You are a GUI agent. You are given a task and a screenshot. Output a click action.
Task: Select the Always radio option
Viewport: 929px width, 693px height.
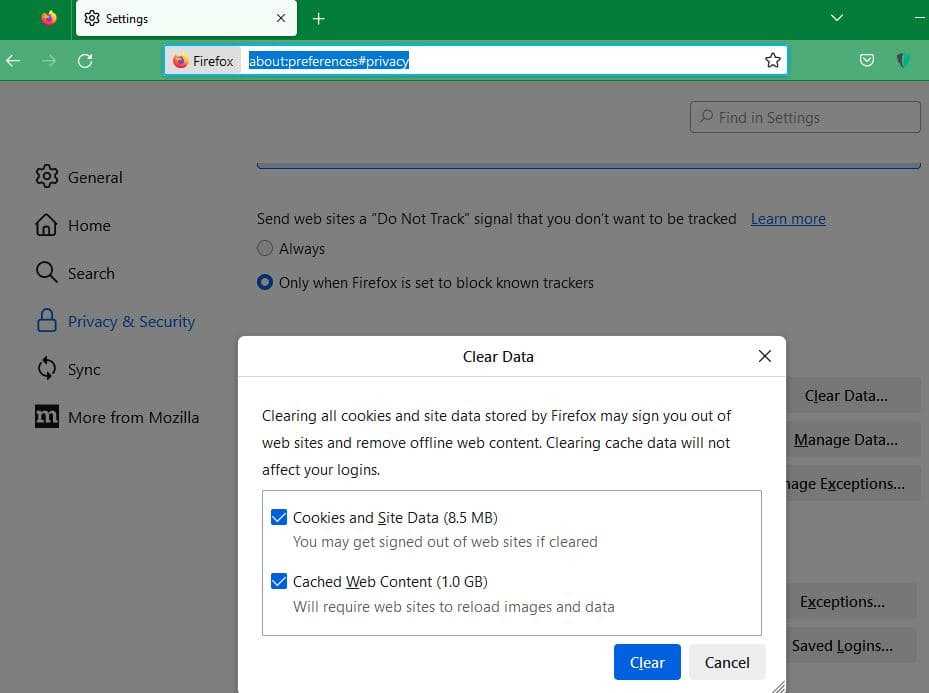(265, 248)
